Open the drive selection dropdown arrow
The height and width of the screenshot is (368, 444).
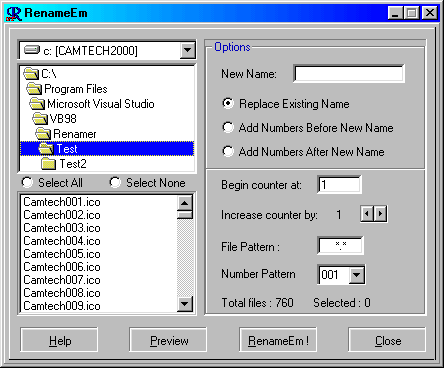click(x=188, y=50)
